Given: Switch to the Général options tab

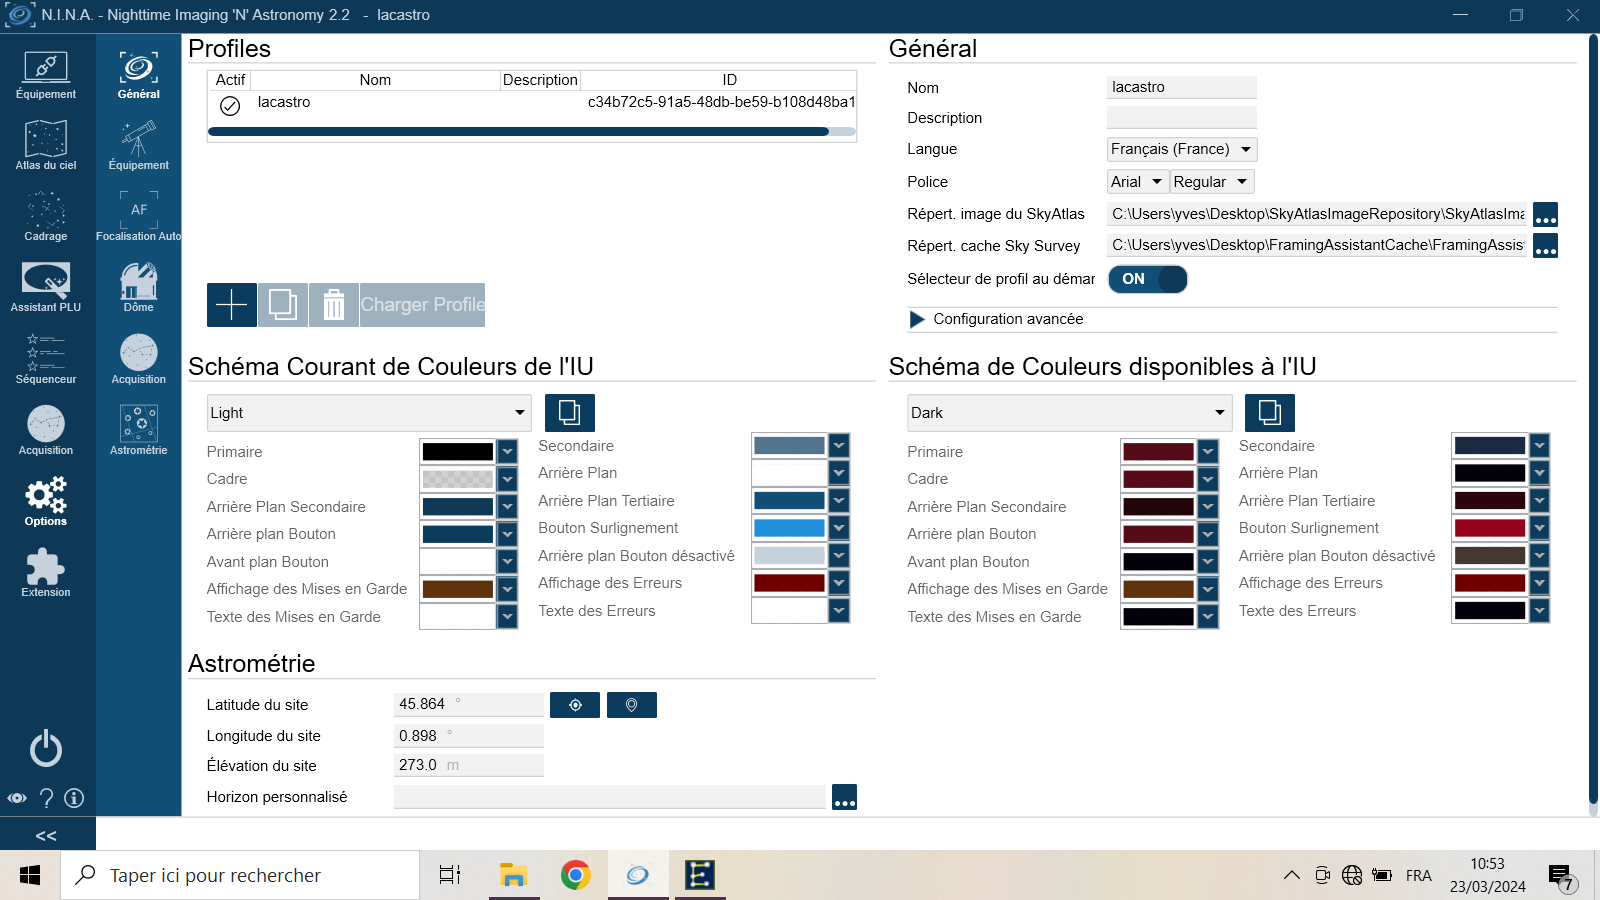Looking at the screenshot, I should (x=139, y=75).
